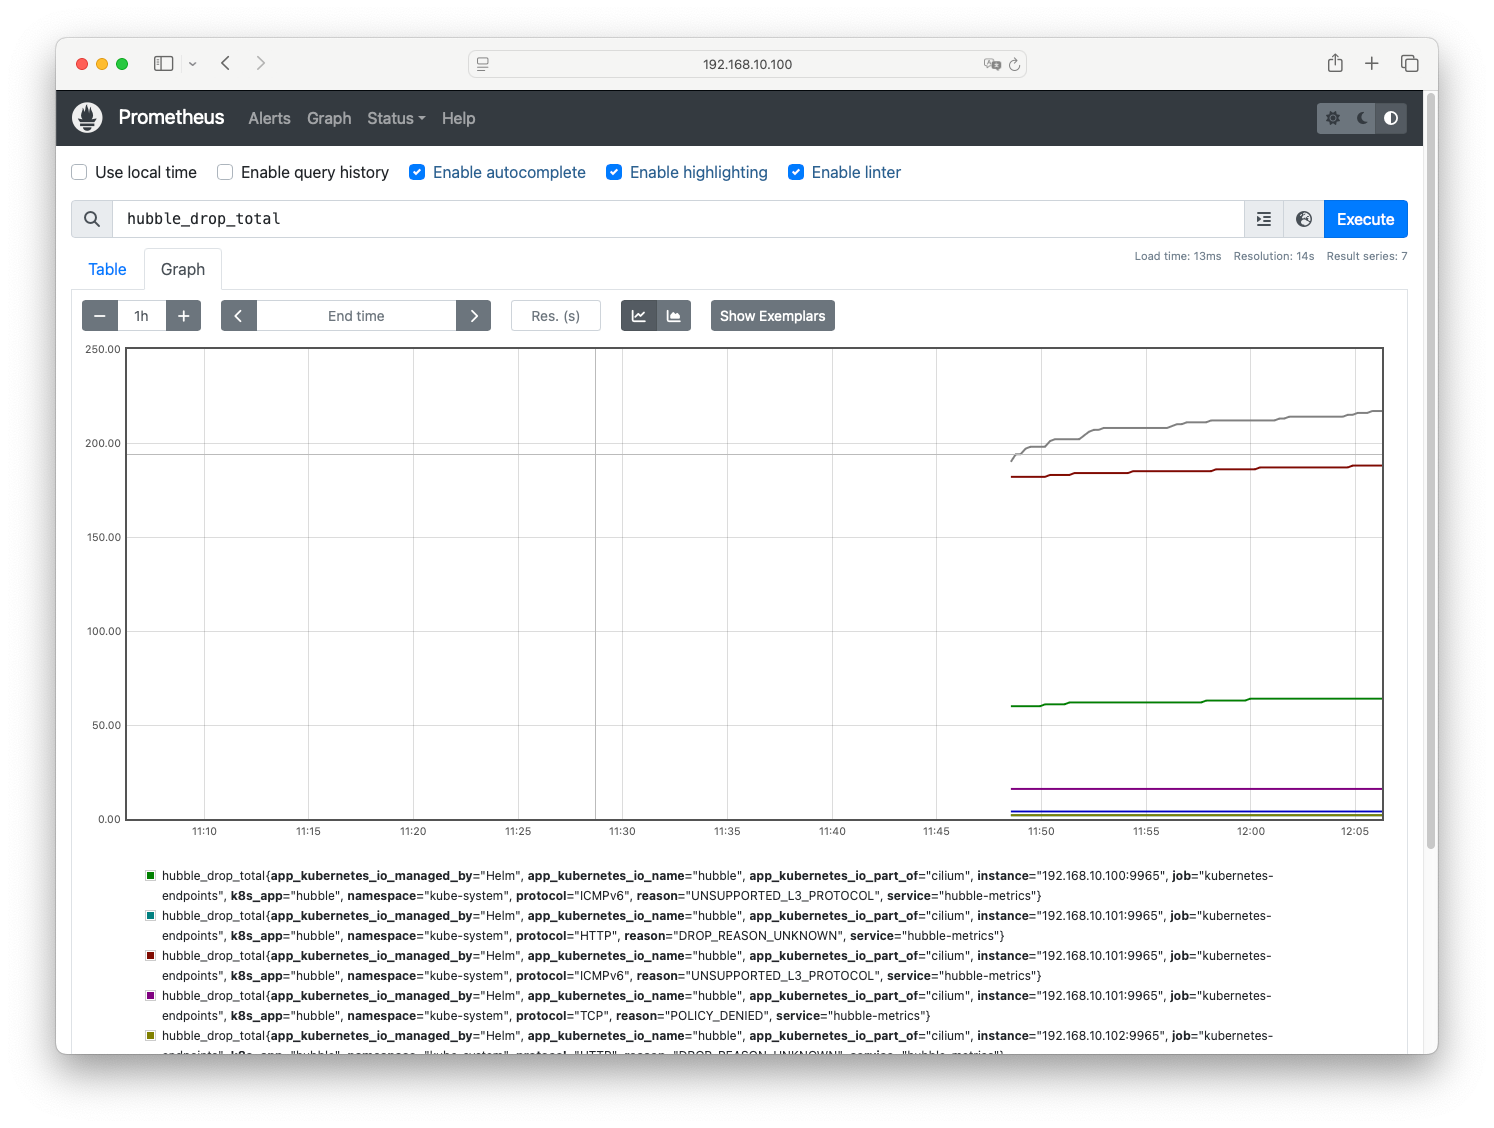Viewport: 1494px width, 1128px height.
Task: Click the 'Enable query history' label
Action: click(x=315, y=172)
